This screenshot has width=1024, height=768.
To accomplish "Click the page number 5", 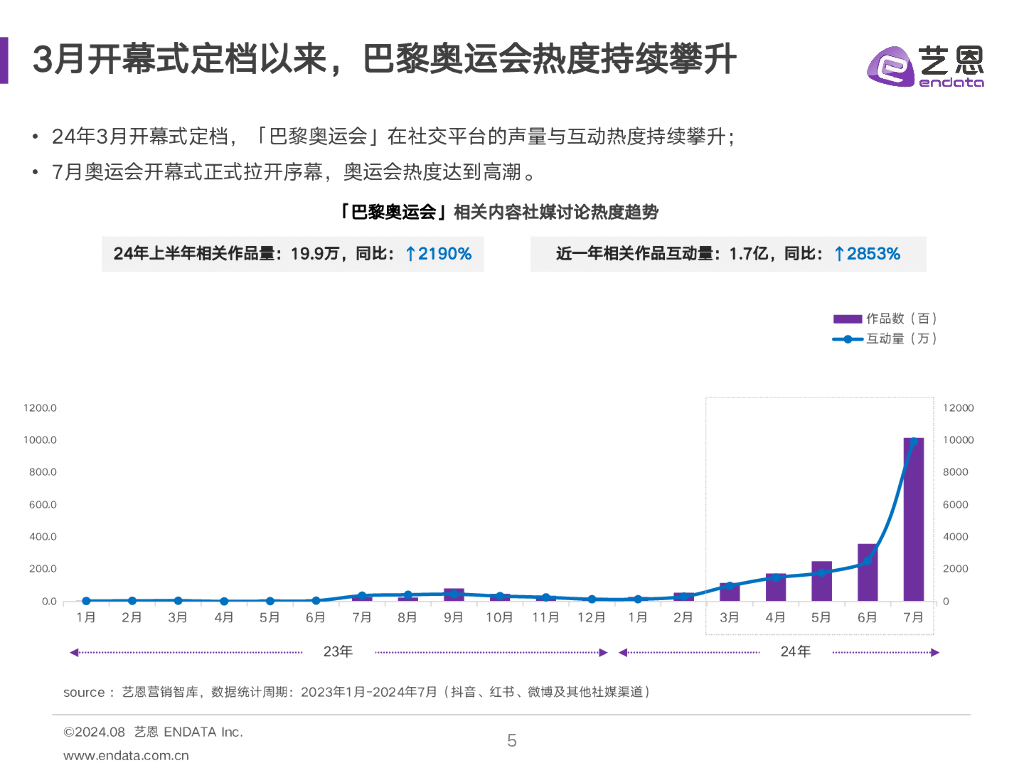I will coord(512,741).
